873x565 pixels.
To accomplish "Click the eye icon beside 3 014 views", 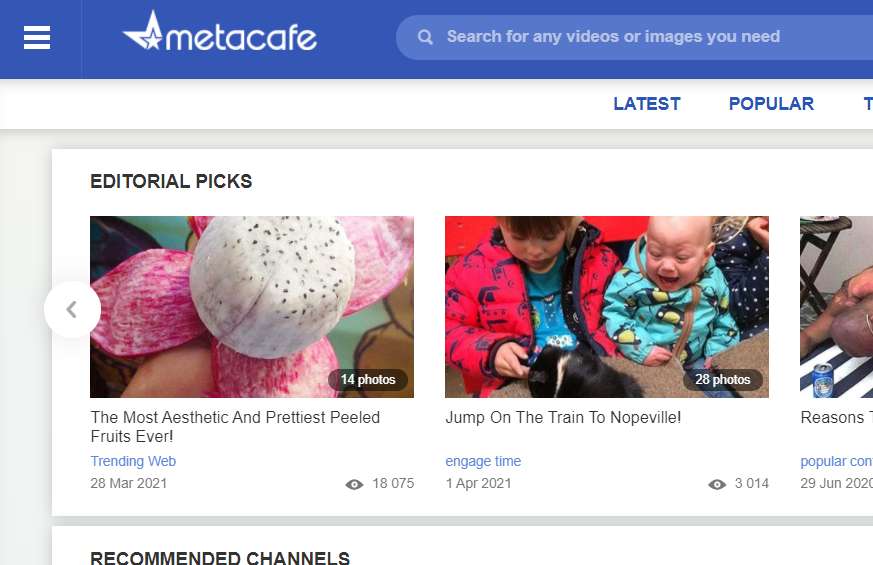I will [x=717, y=484].
